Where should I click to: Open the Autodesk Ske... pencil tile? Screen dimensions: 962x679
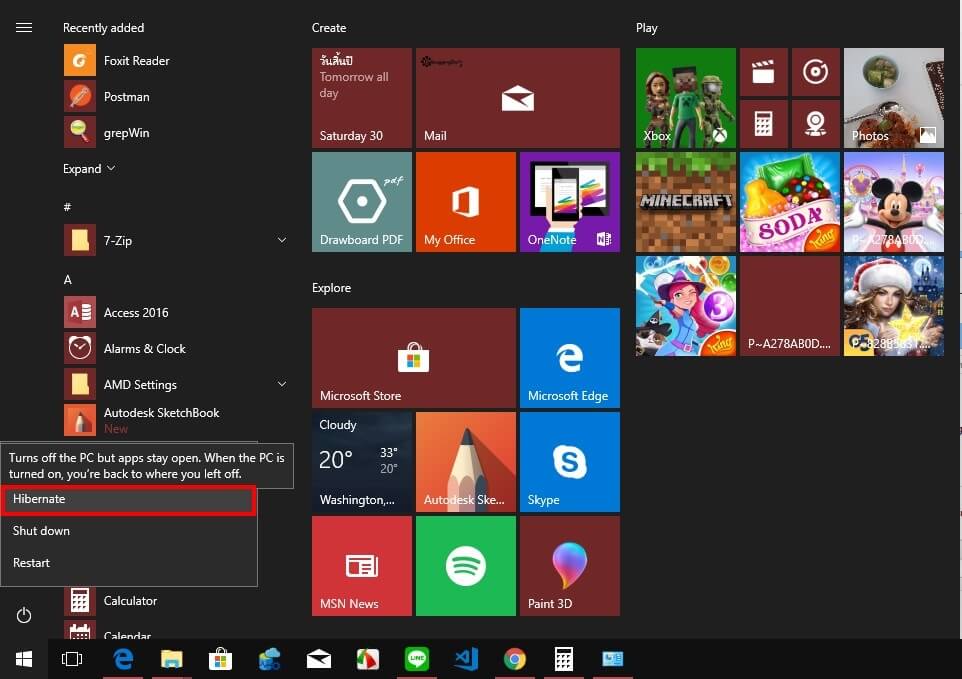pyautogui.click(x=466, y=462)
